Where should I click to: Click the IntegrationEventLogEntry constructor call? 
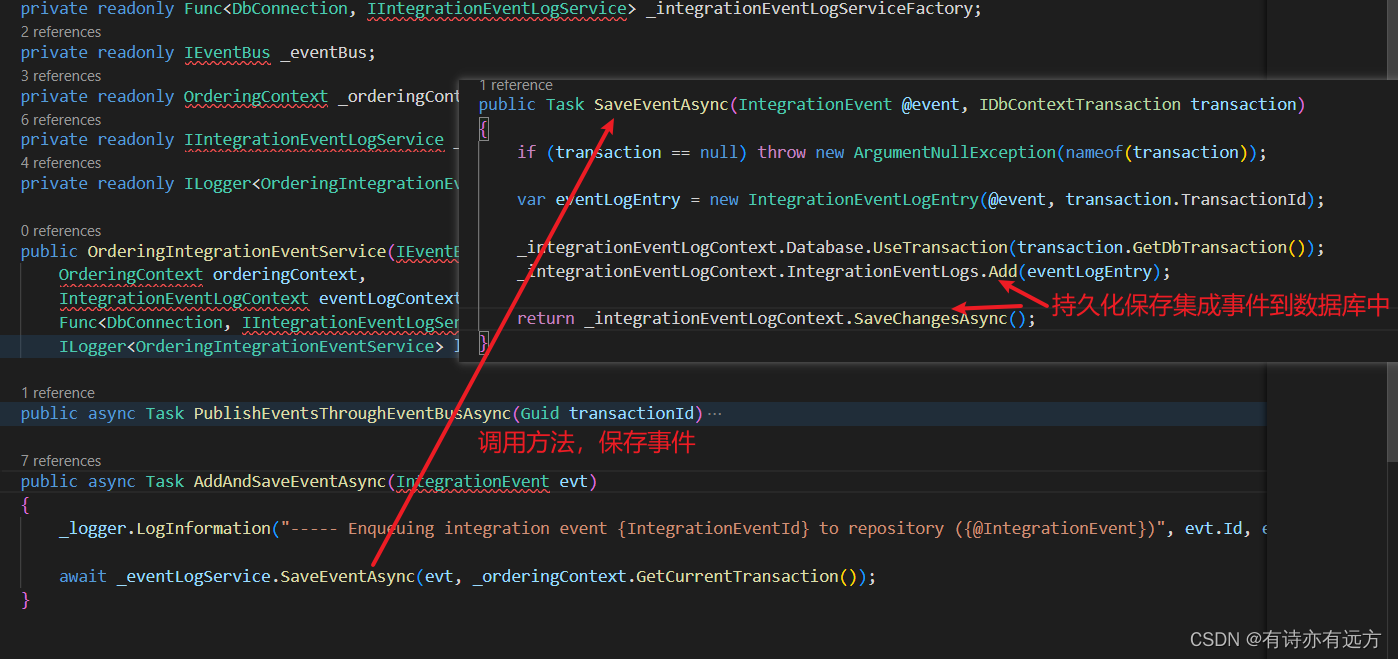pos(863,199)
